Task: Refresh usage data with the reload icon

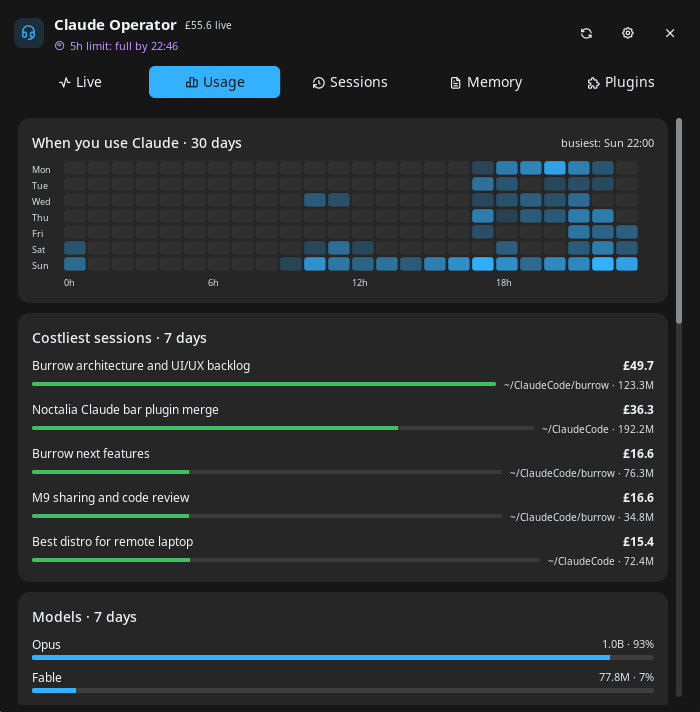Action: point(586,33)
